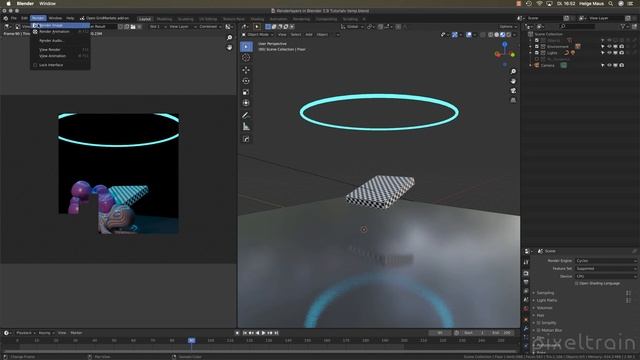This screenshot has height=360, width=640.
Task: Open the Combined pass dropdown
Action: coord(210,27)
